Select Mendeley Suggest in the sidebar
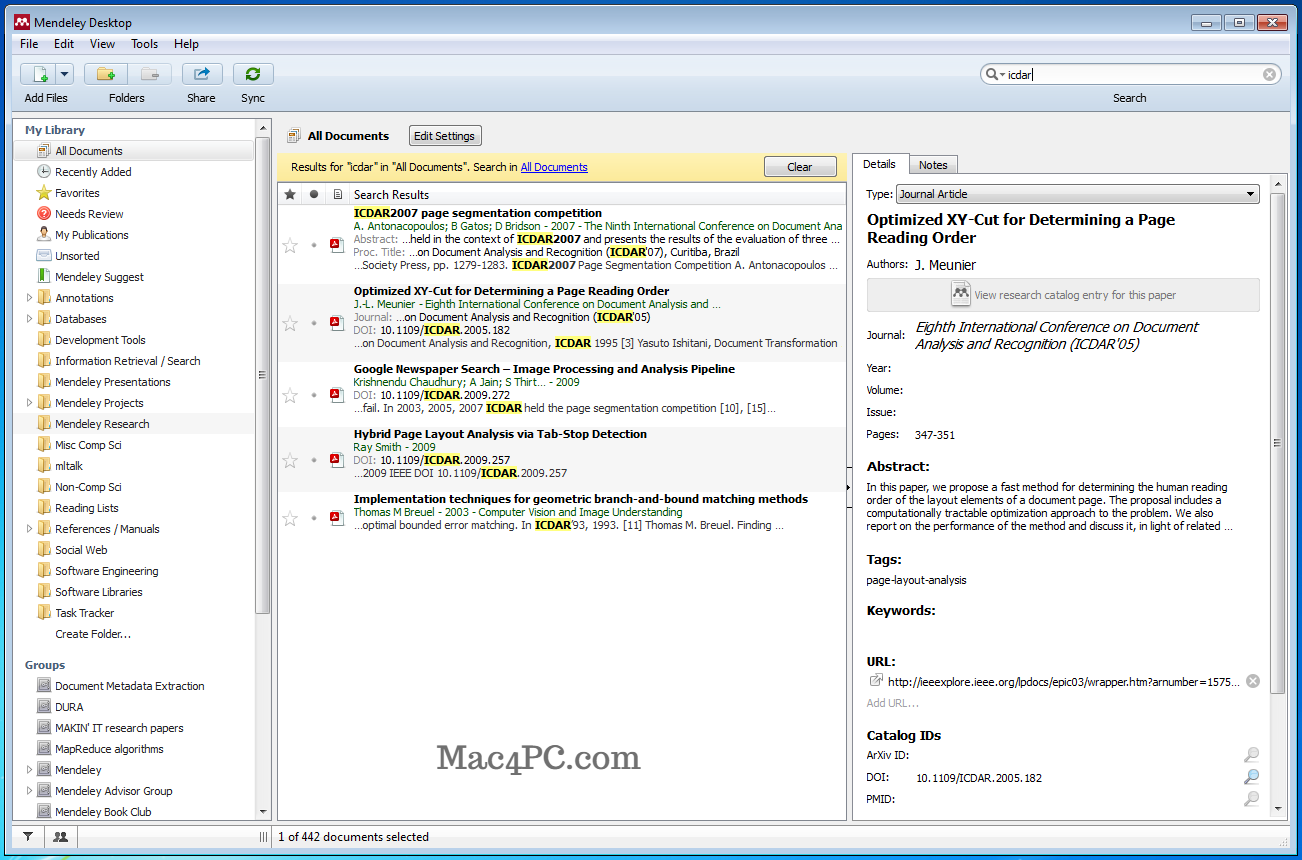1302x860 pixels. [x=99, y=277]
